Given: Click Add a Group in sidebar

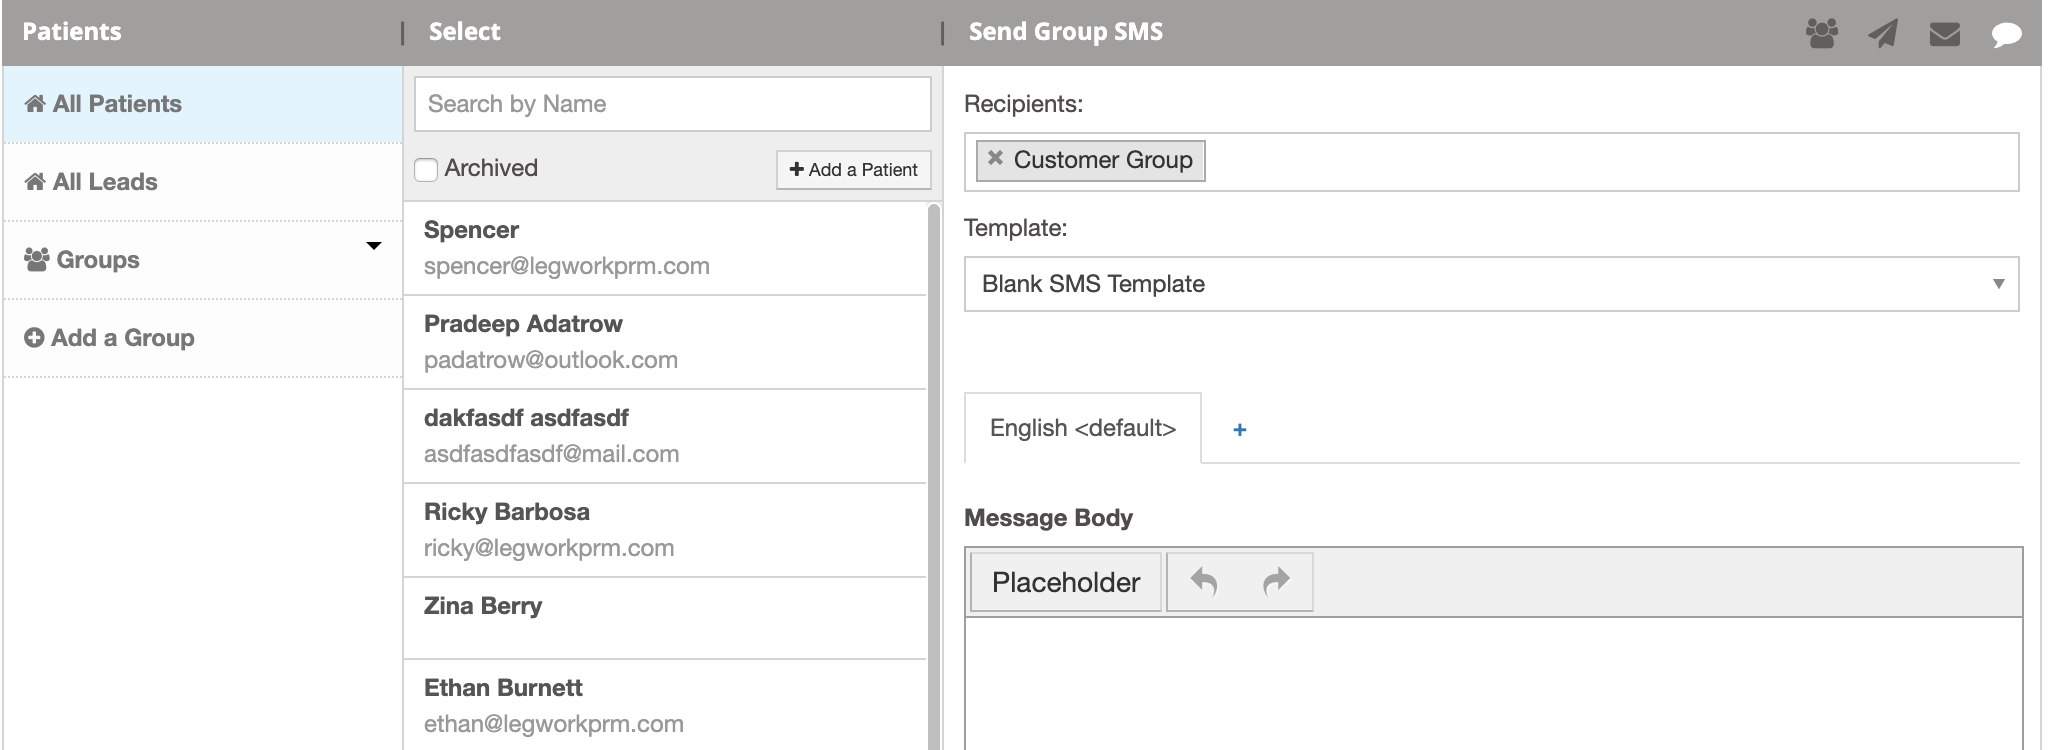Looking at the screenshot, I should [x=122, y=338].
